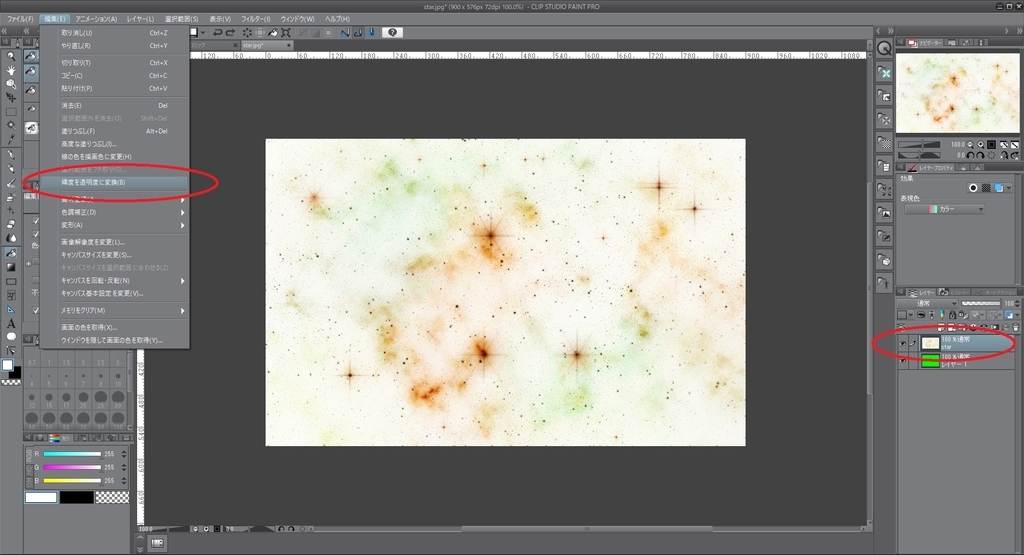Screen dimensions: 1024x555
Task: Click the Navigator preview thumbnail
Action: (x=957, y=93)
